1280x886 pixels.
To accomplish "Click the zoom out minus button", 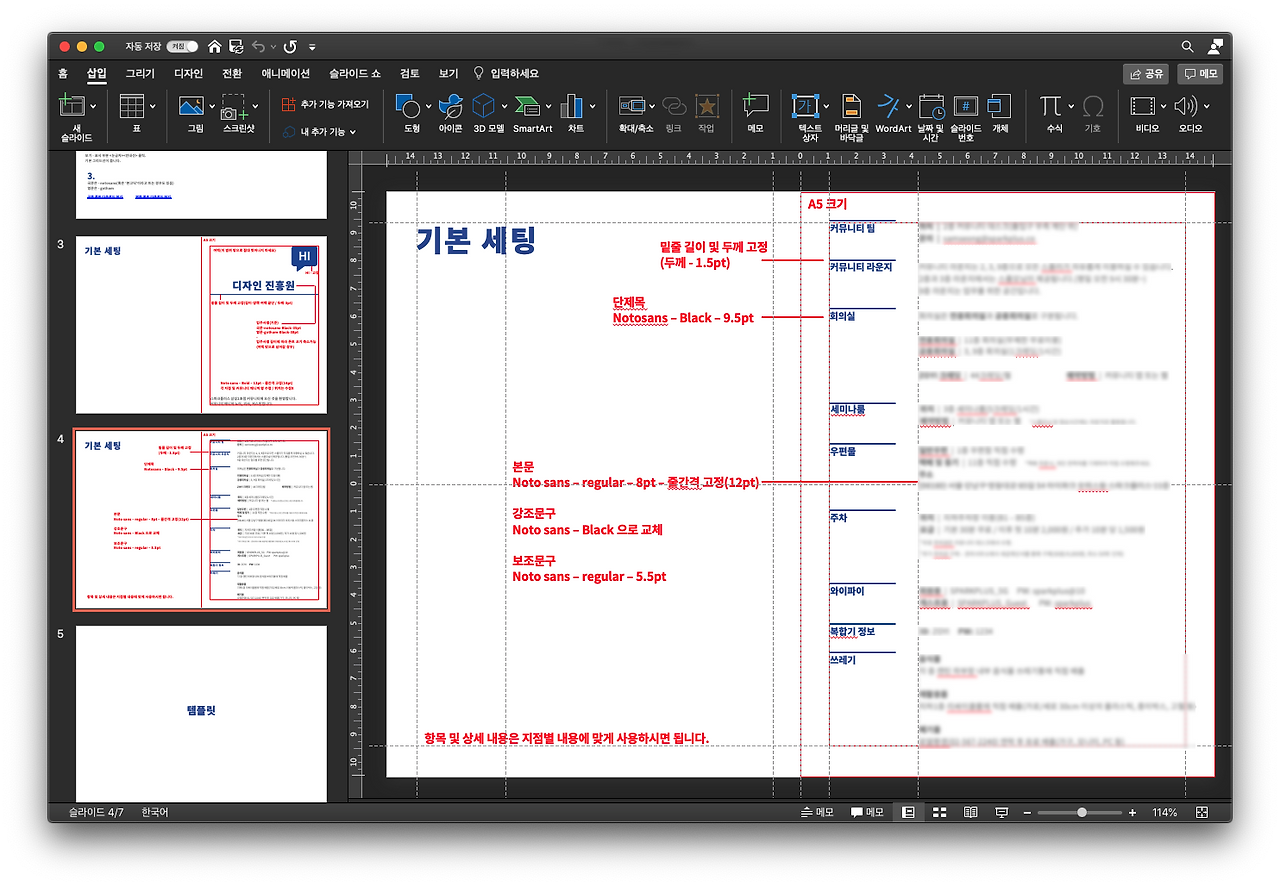I will pyautogui.click(x=1027, y=813).
